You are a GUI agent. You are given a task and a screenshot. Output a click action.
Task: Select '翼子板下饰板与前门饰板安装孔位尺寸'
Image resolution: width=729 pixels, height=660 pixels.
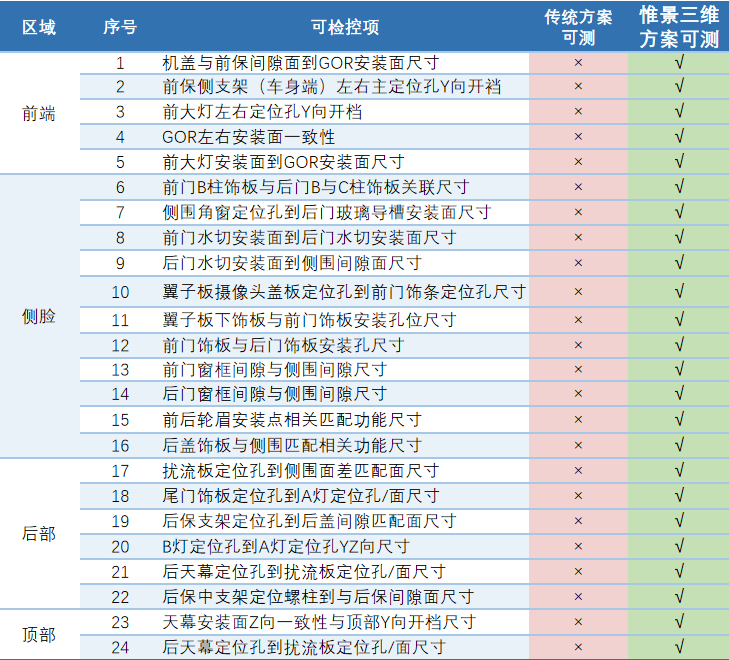309,320
